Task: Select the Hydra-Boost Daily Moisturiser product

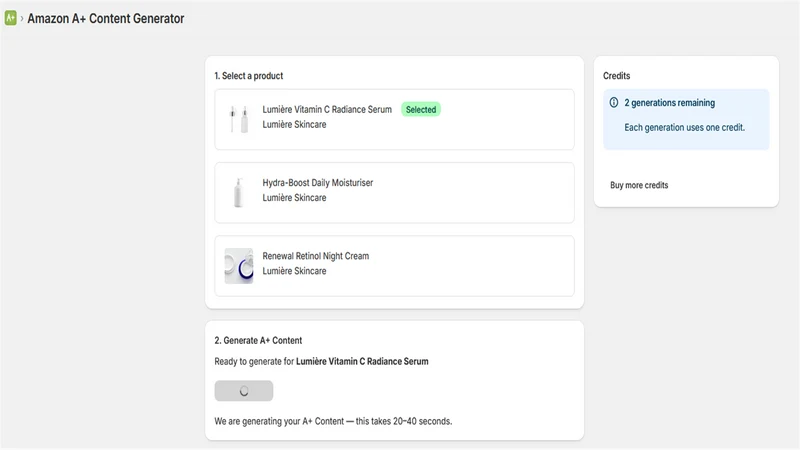Action: pos(394,192)
